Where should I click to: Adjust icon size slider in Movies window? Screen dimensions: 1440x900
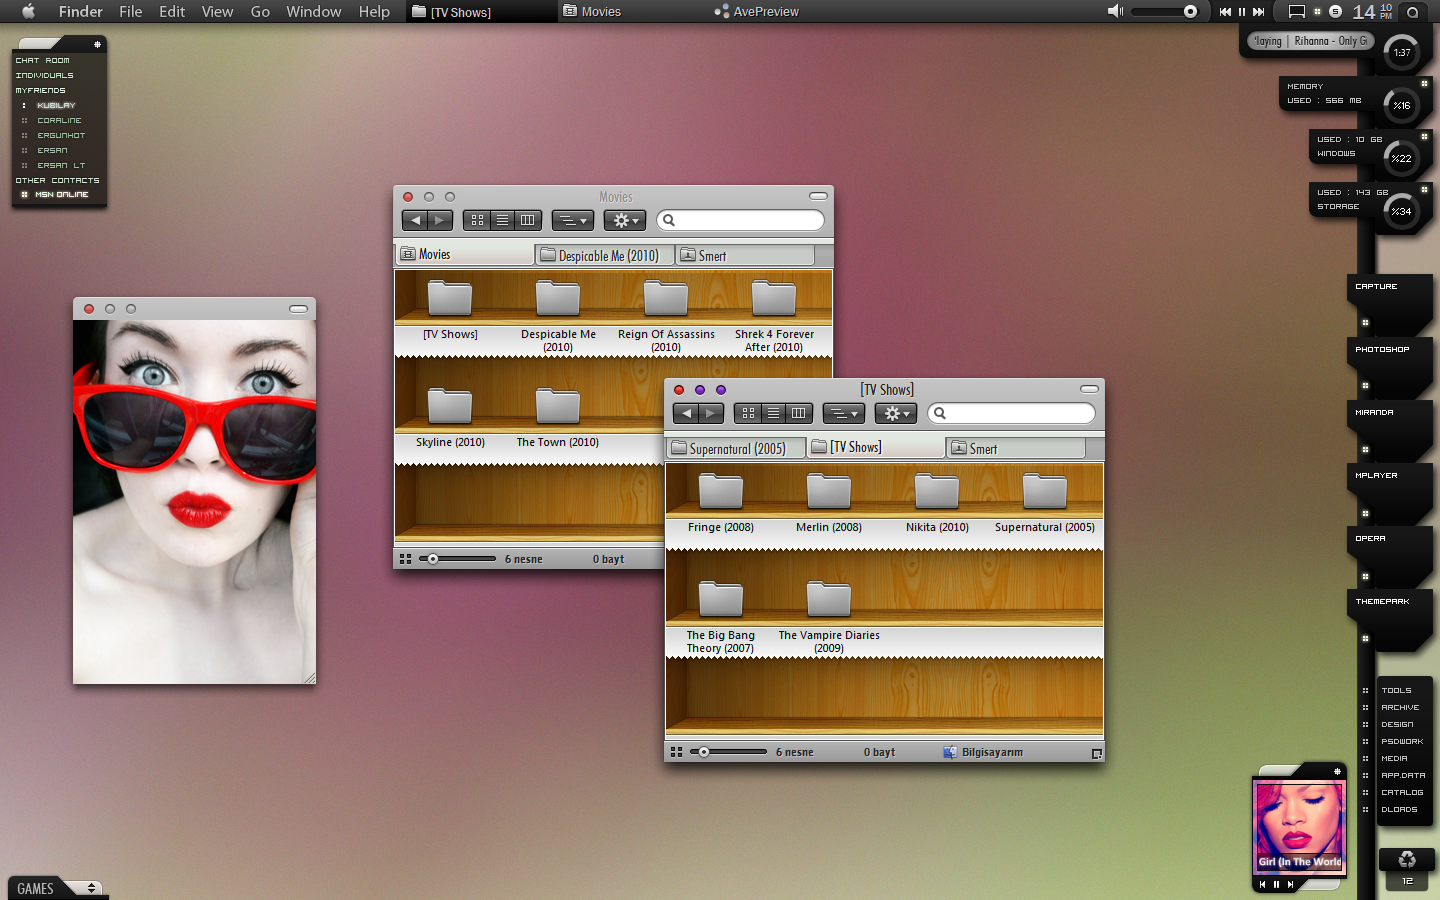coord(457,559)
